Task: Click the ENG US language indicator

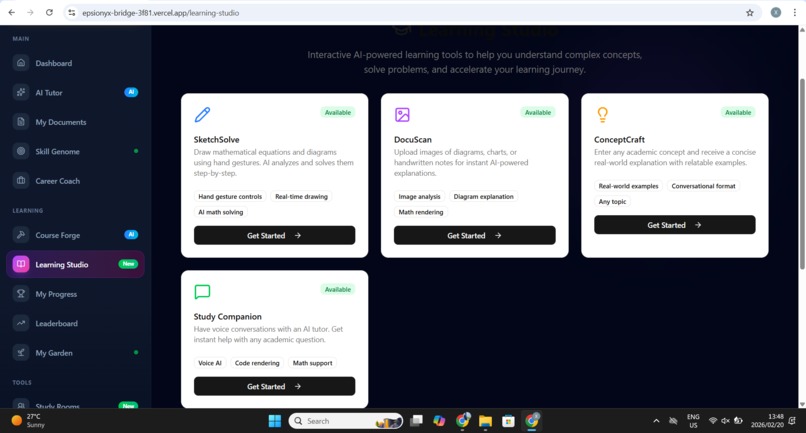Action: 693,421
